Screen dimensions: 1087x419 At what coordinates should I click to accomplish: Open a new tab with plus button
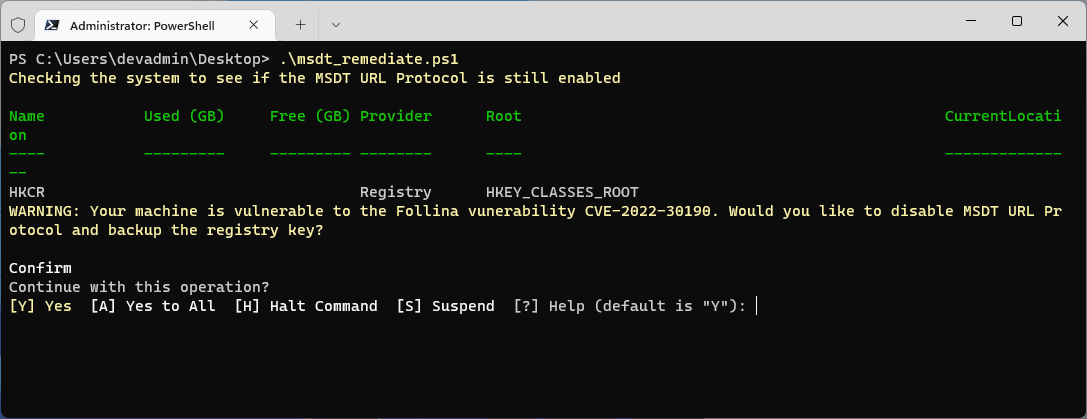tap(300, 22)
